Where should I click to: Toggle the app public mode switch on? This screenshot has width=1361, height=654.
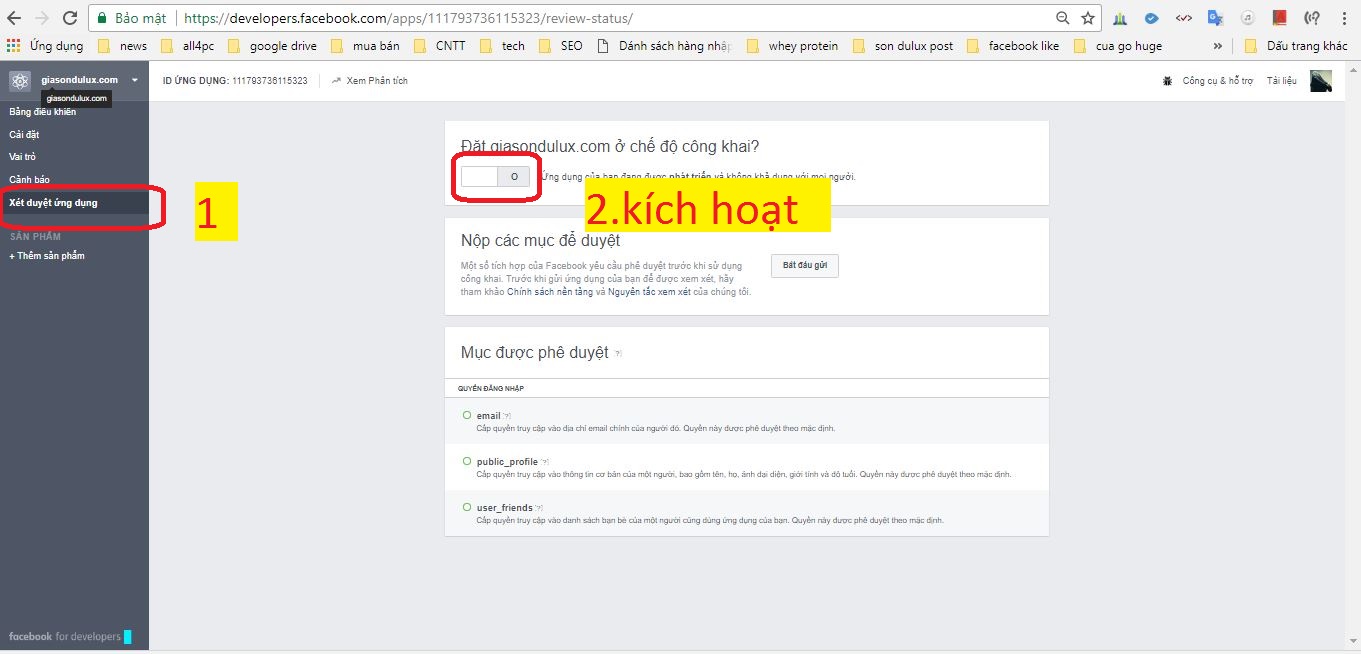tap(495, 176)
